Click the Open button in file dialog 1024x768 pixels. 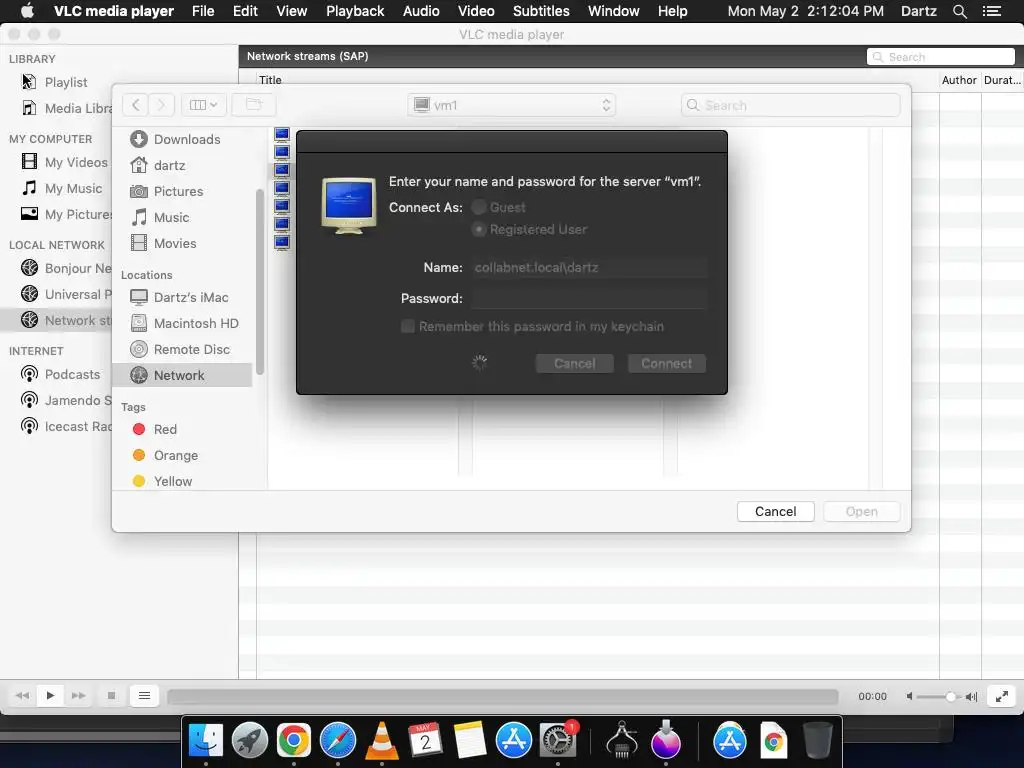click(x=862, y=511)
